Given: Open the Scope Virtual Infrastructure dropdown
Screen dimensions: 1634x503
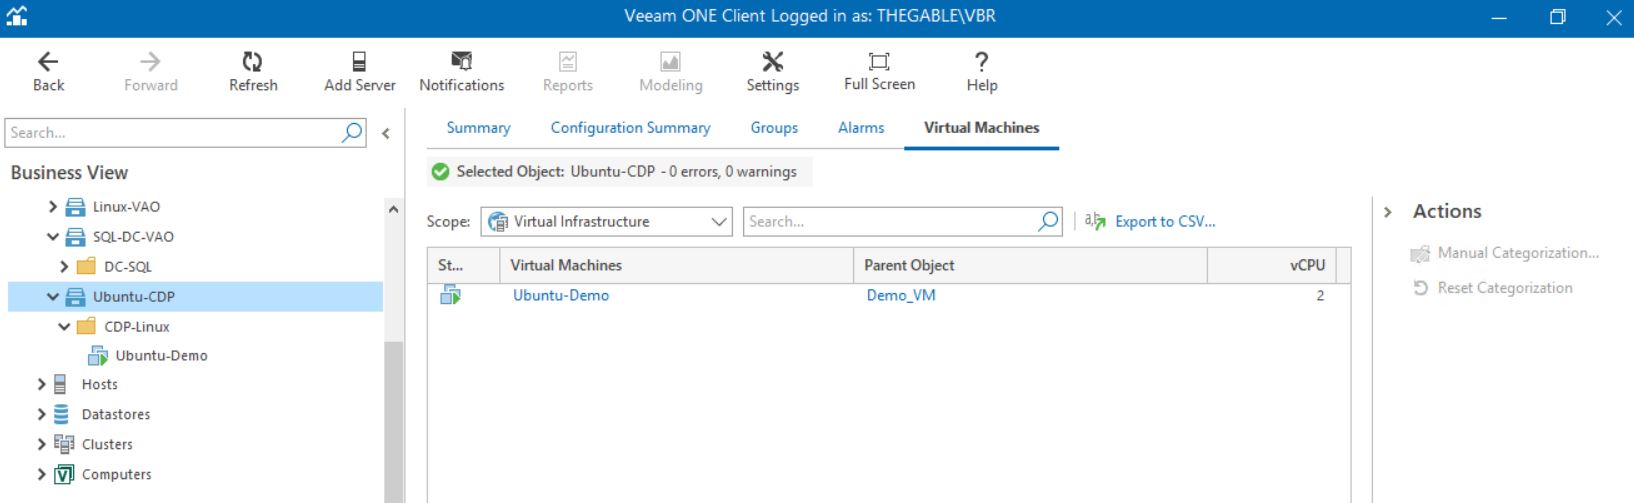Looking at the screenshot, I should click(x=606, y=222).
